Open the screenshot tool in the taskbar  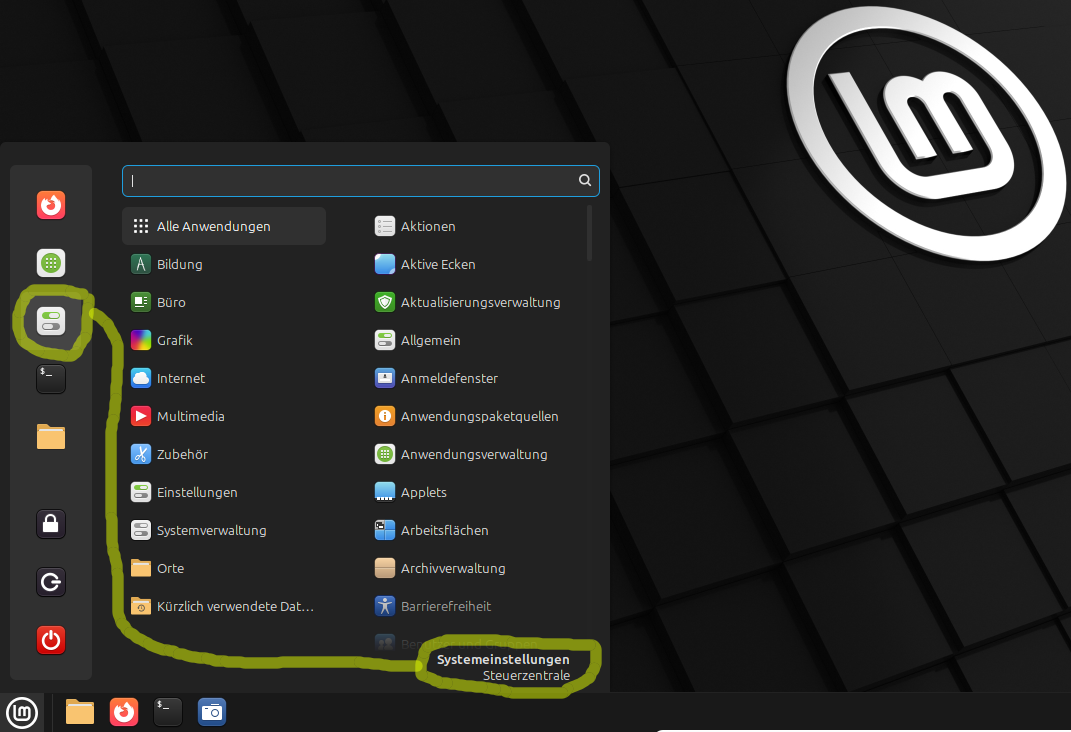(x=212, y=712)
